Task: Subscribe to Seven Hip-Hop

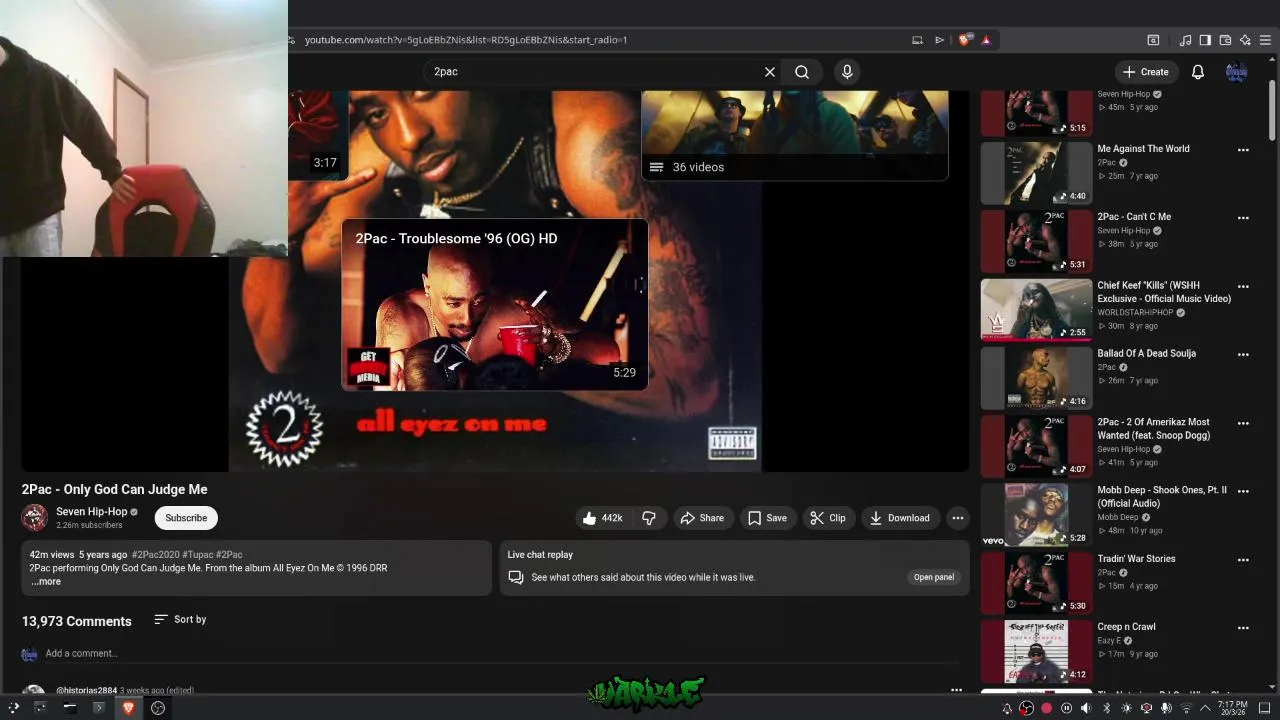Action: pos(186,518)
